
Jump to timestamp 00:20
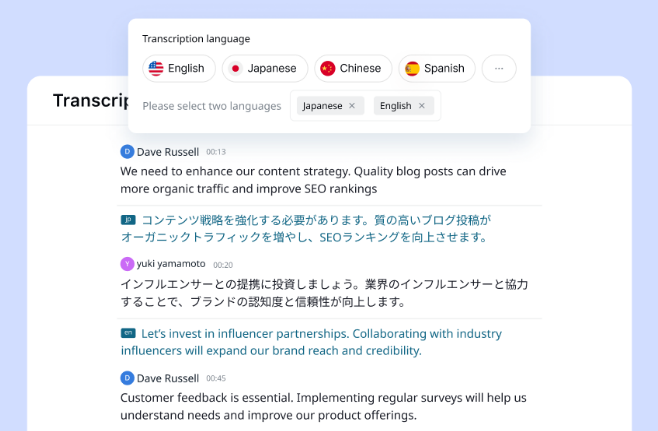[223, 265]
